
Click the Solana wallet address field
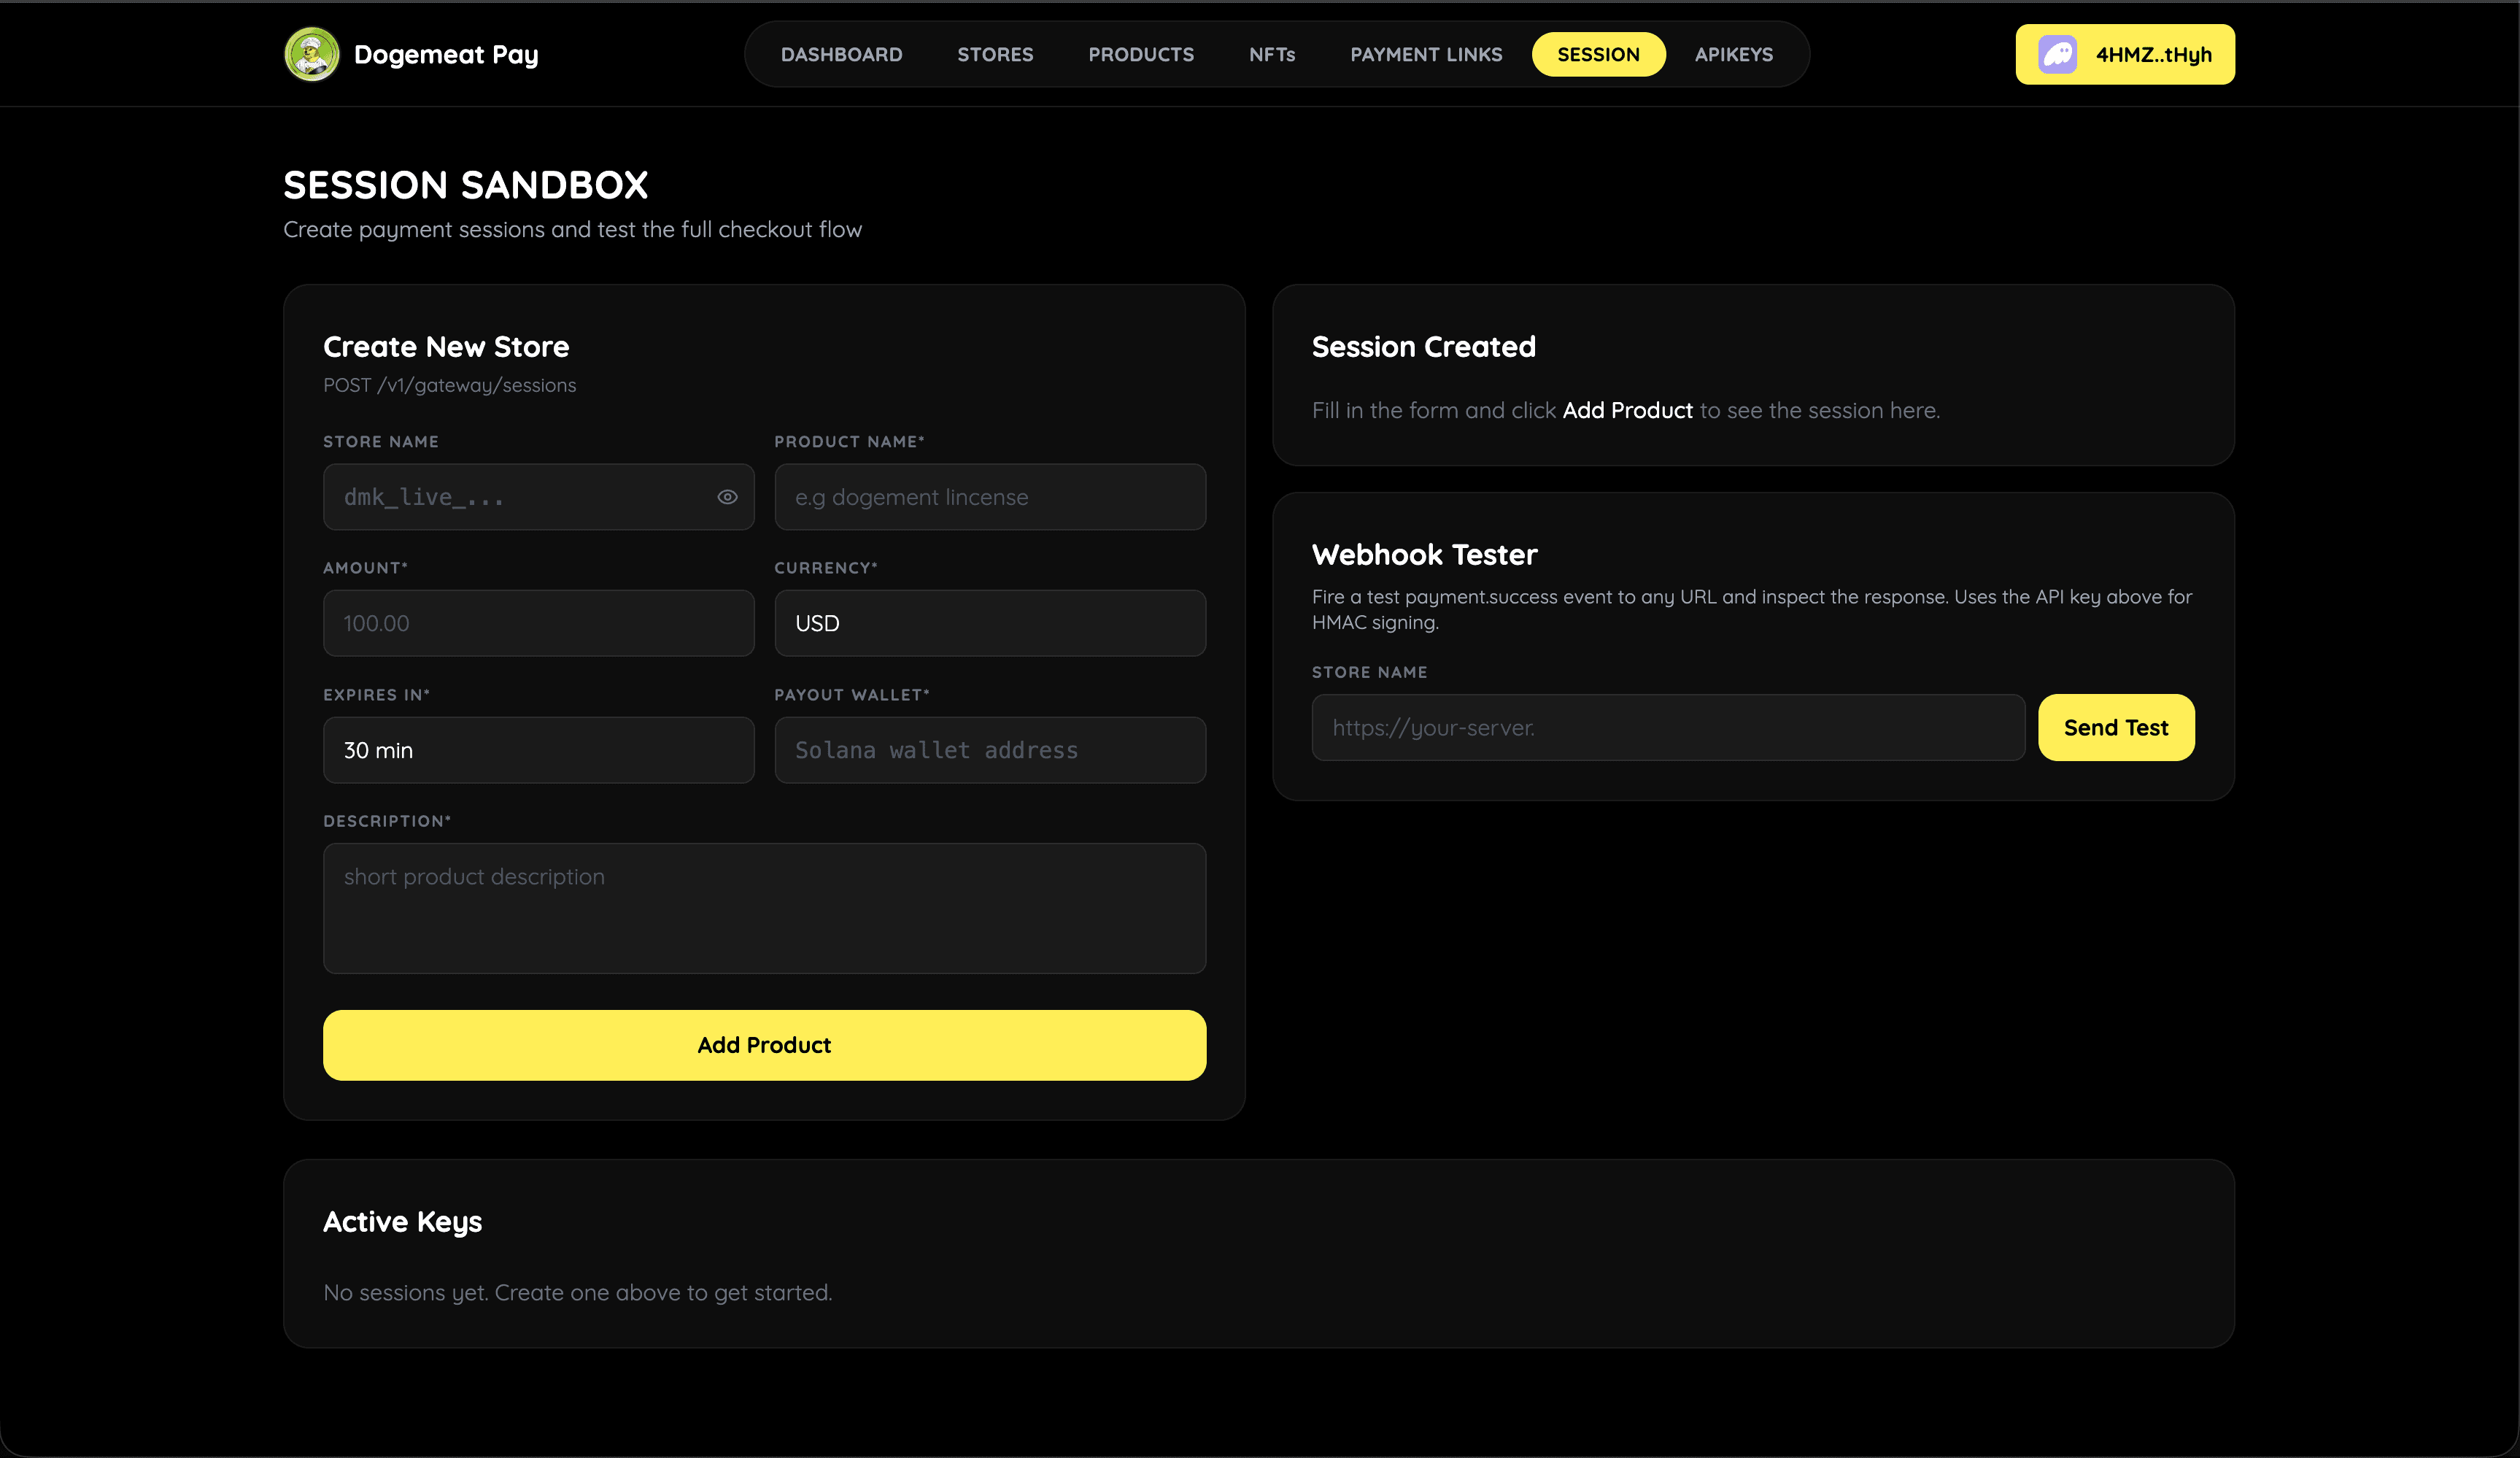(x=990, y=750)
